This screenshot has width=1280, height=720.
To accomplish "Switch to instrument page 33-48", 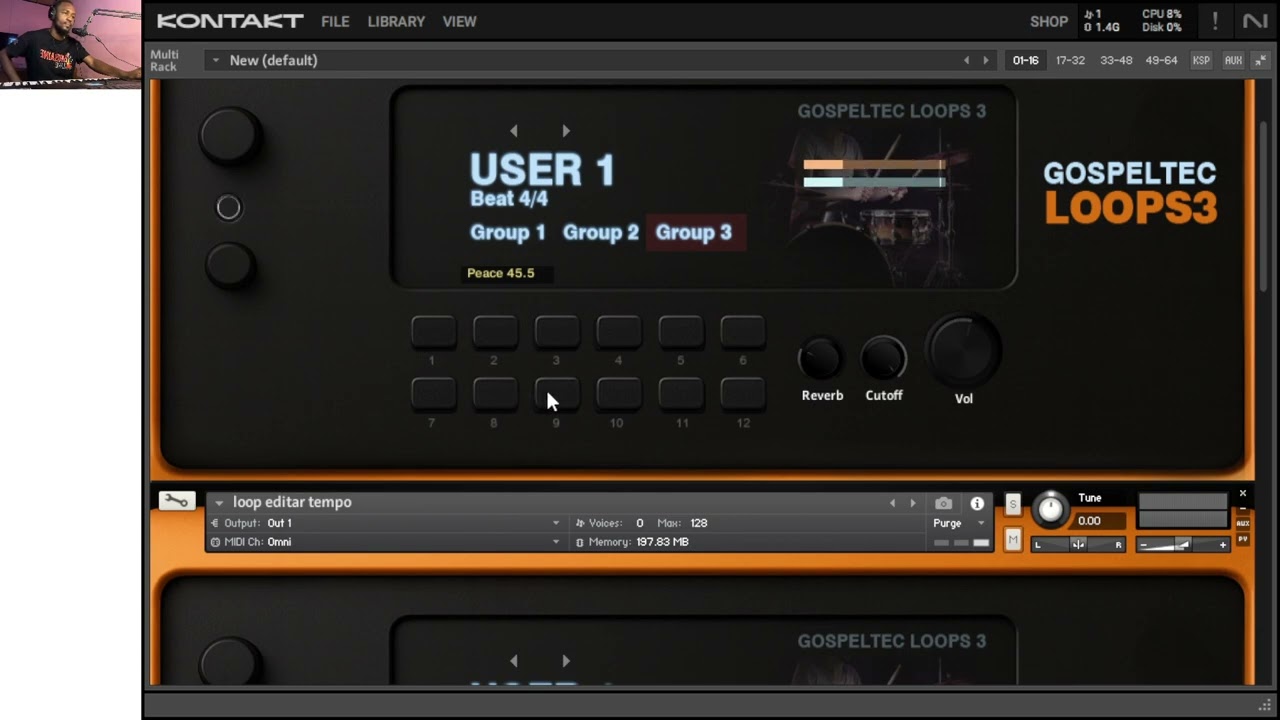I will click(x=1116, y=60).
